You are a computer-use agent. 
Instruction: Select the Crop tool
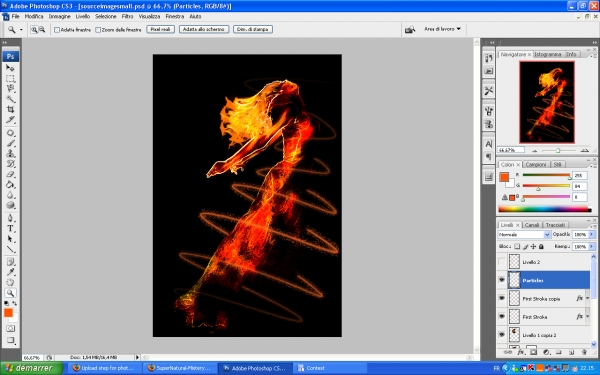[x=10, y=109]
